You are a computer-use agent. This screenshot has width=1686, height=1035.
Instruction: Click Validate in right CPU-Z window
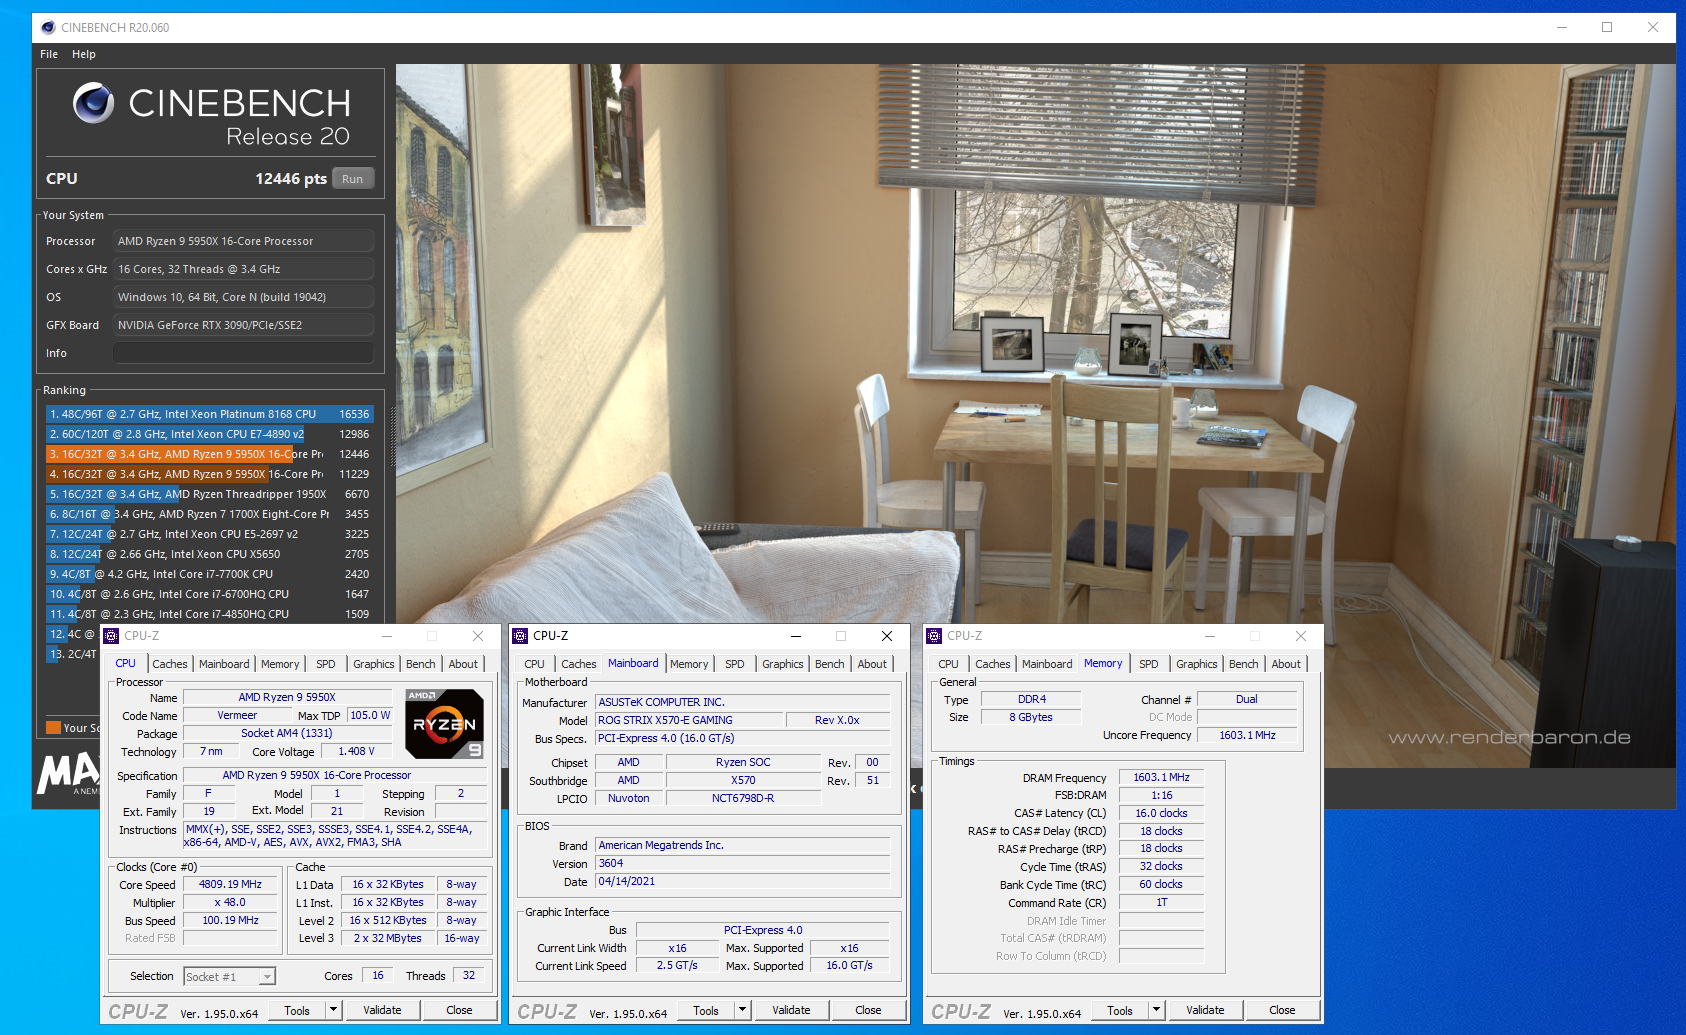pyautogui.click(x=1205, y=1010)
